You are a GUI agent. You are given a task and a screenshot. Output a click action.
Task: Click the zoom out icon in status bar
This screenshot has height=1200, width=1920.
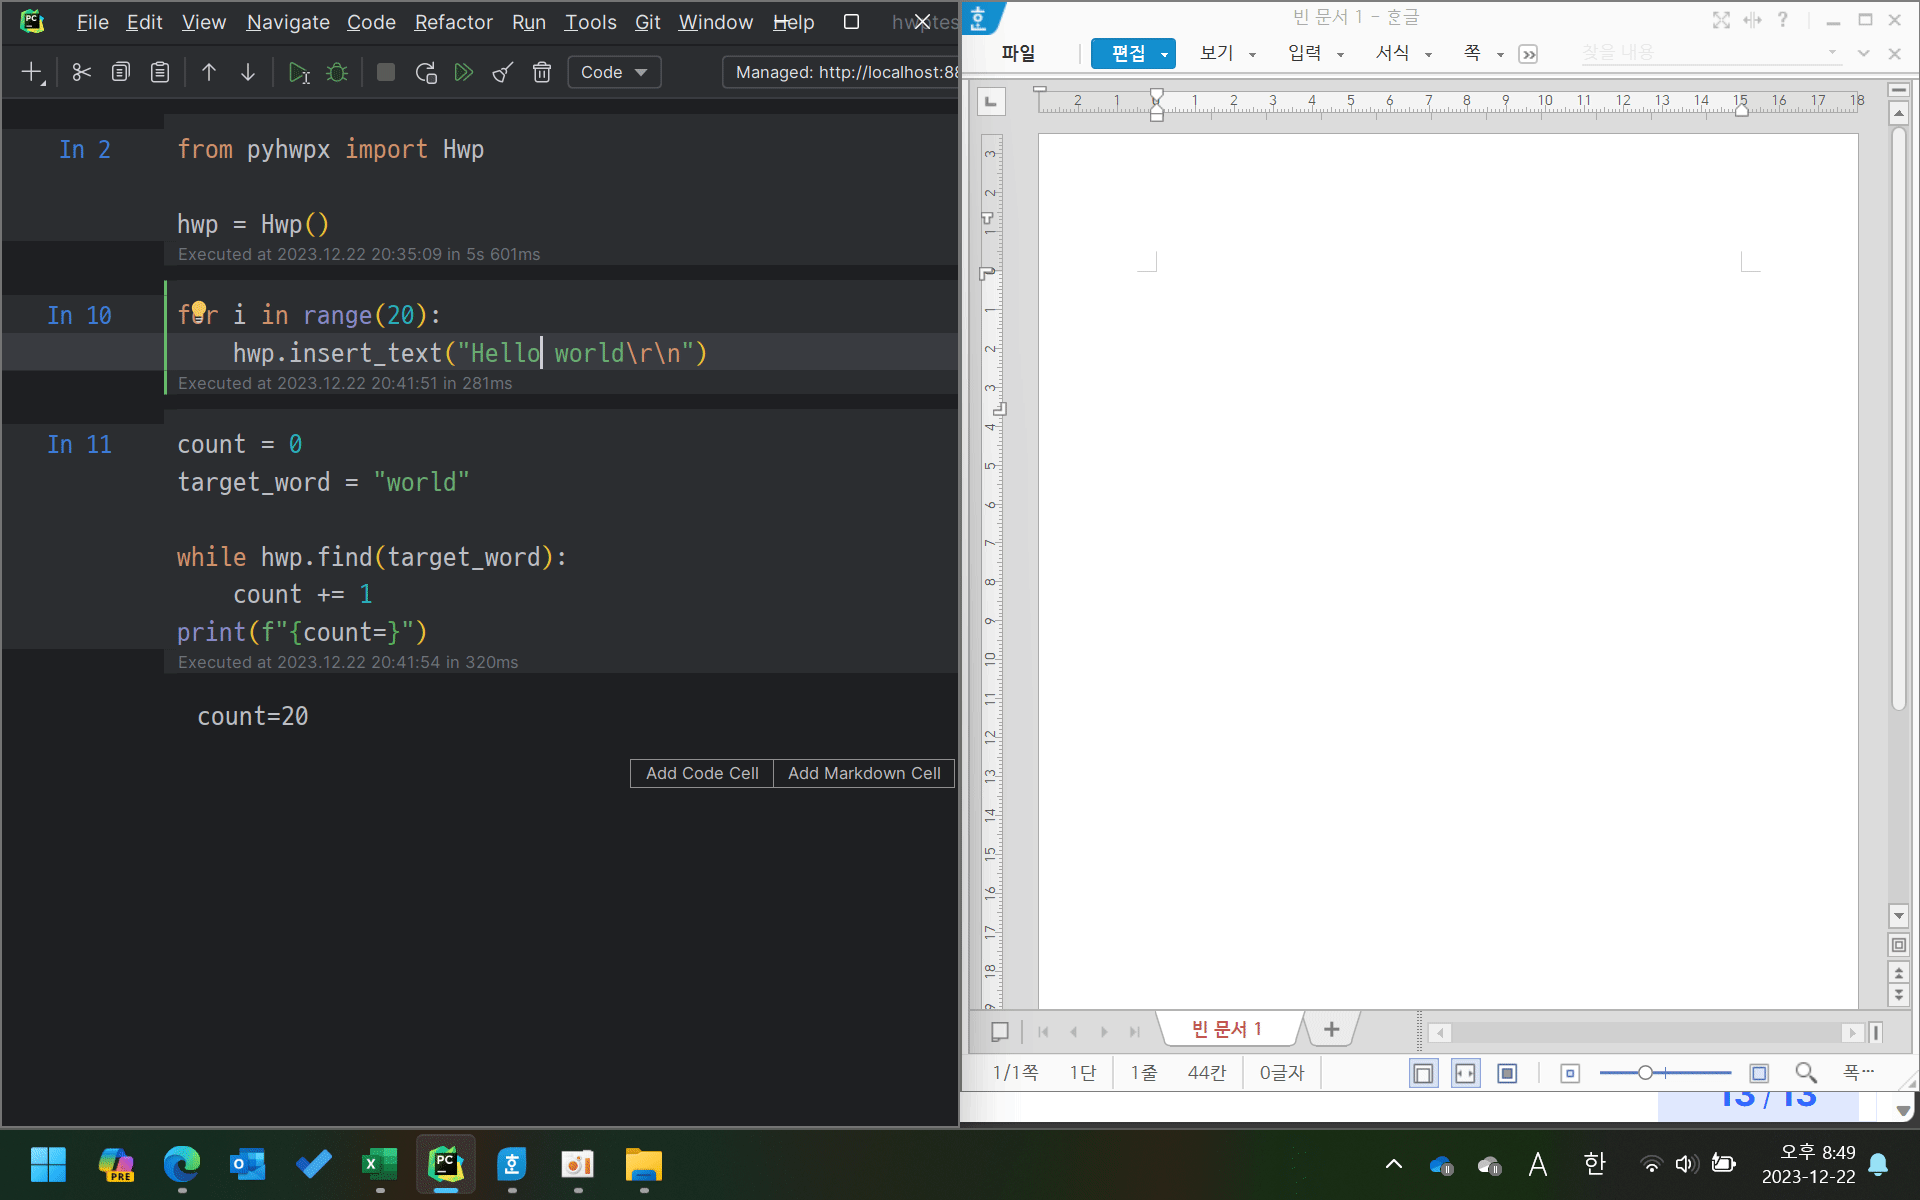pos(1570,1073)
